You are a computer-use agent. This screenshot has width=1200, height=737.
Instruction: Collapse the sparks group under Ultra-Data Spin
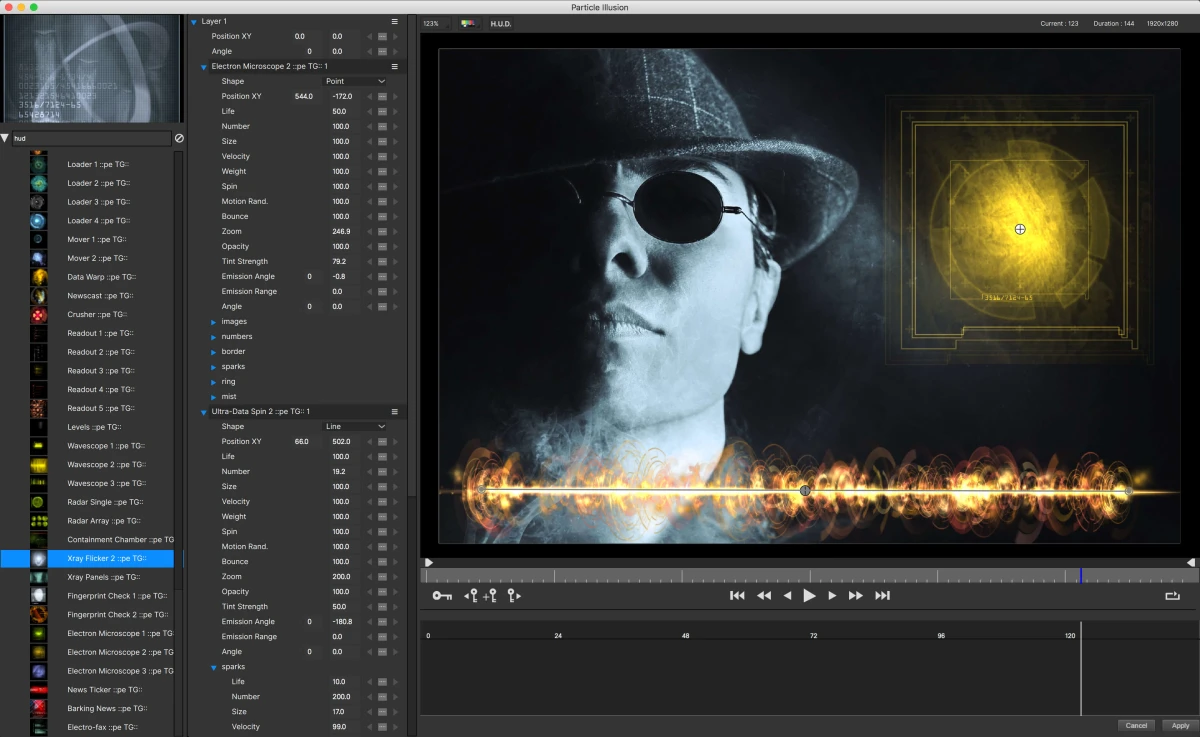click(213, 666)
